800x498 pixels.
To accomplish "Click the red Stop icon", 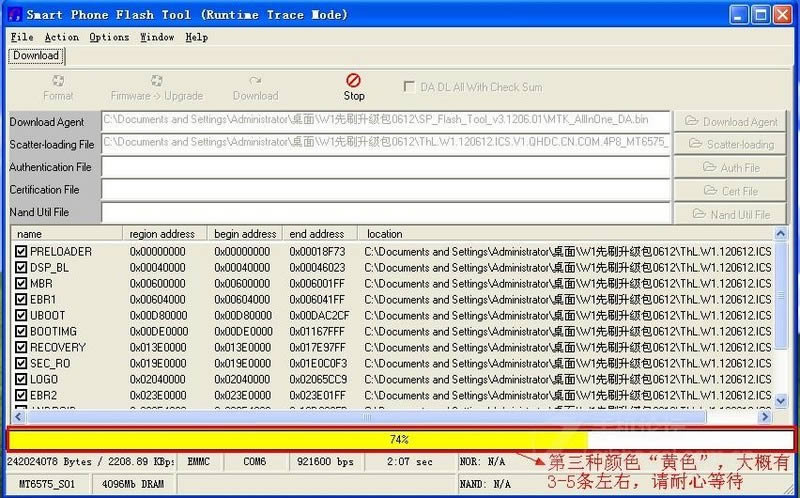I will click(354, 81).
